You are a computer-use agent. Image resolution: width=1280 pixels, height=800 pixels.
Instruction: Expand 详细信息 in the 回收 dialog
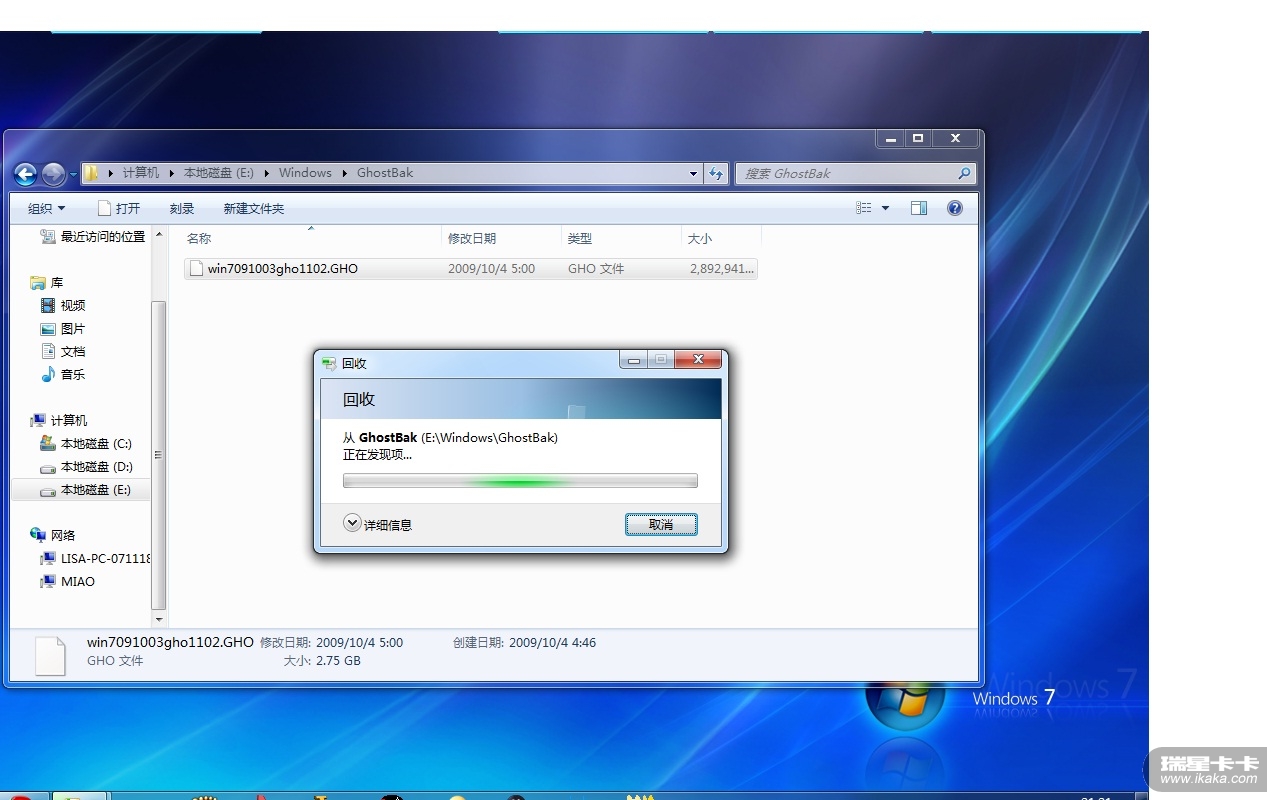tap(378, 524)
